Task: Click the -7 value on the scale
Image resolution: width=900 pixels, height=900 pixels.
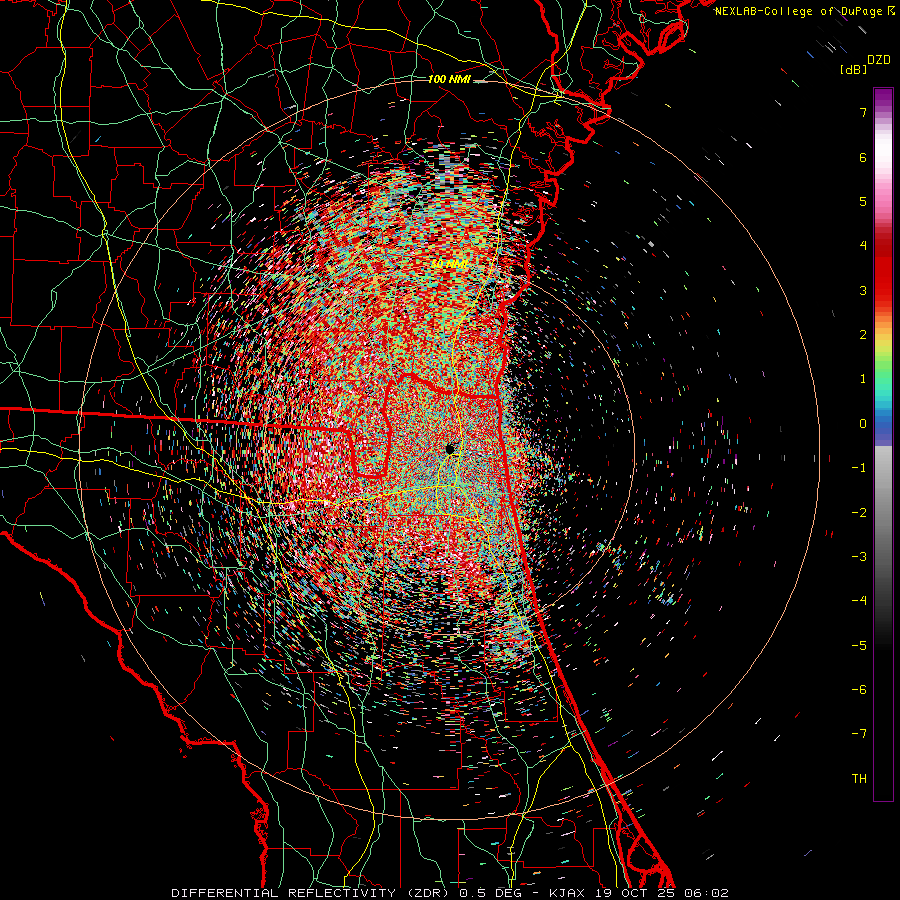Action: [x=859, y=734]
